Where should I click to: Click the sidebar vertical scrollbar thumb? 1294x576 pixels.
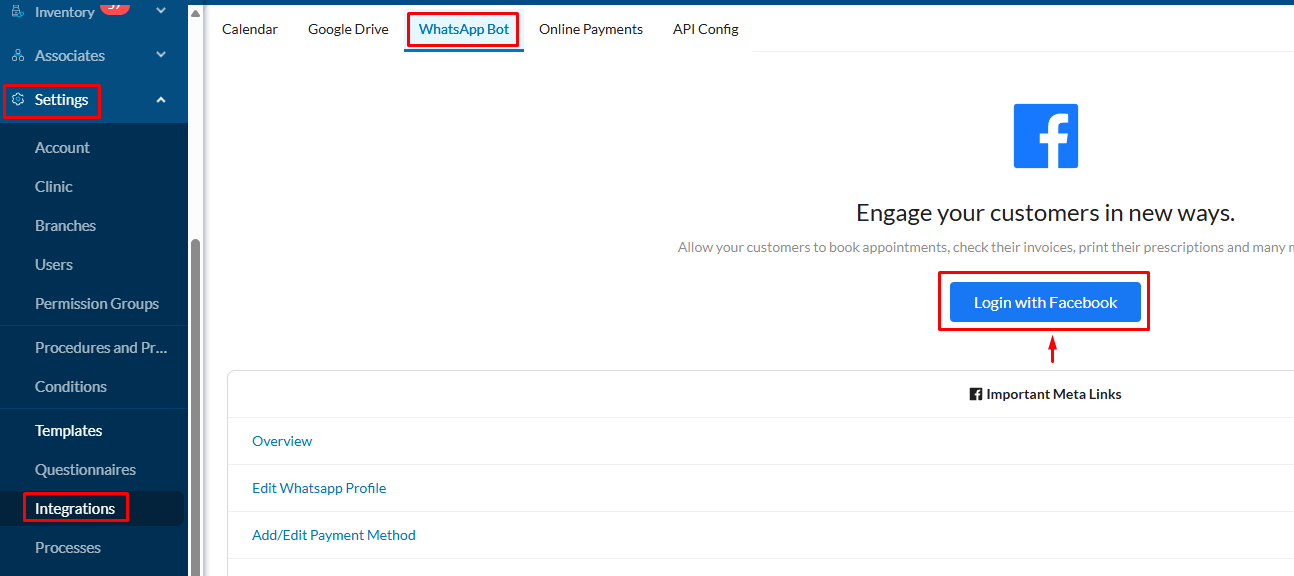point(196,405)
